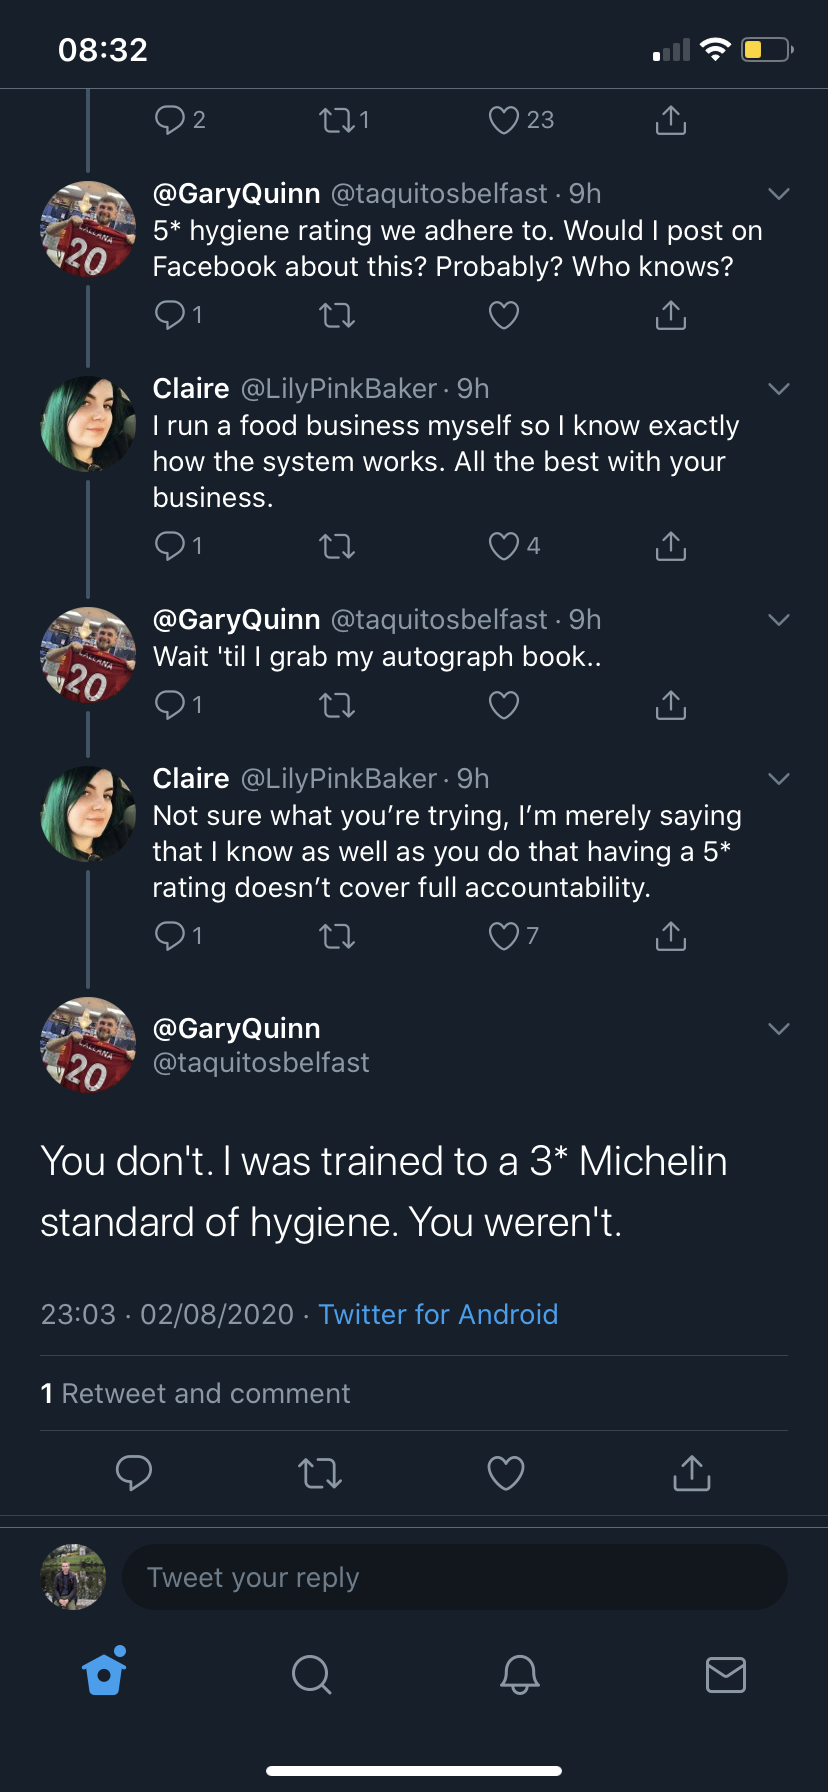Open the Messages envelope tab
Image resolution: width=828 pixels, height=1792 pixels.
click(x=725, y=1674)
